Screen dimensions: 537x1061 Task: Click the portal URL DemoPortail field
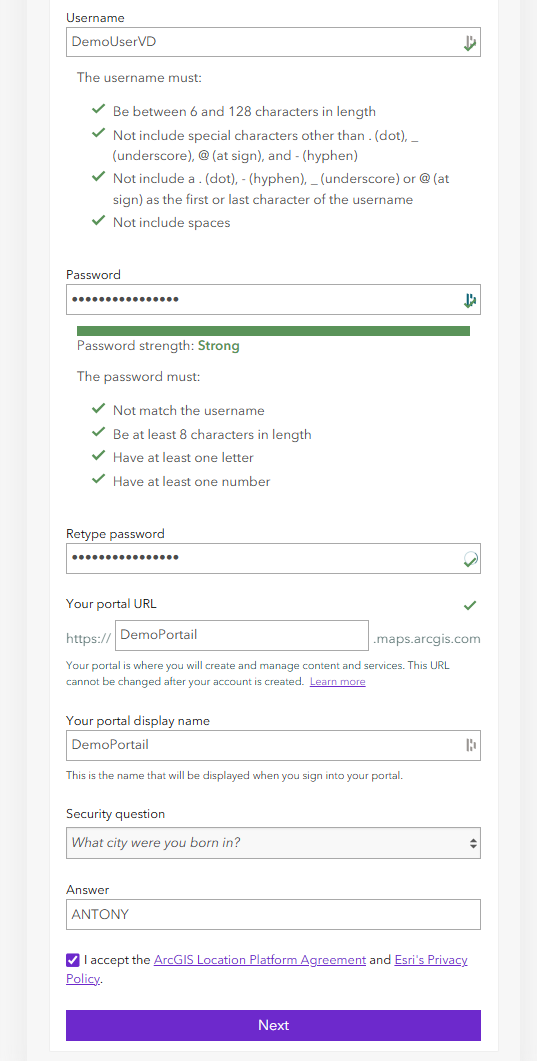242,635
